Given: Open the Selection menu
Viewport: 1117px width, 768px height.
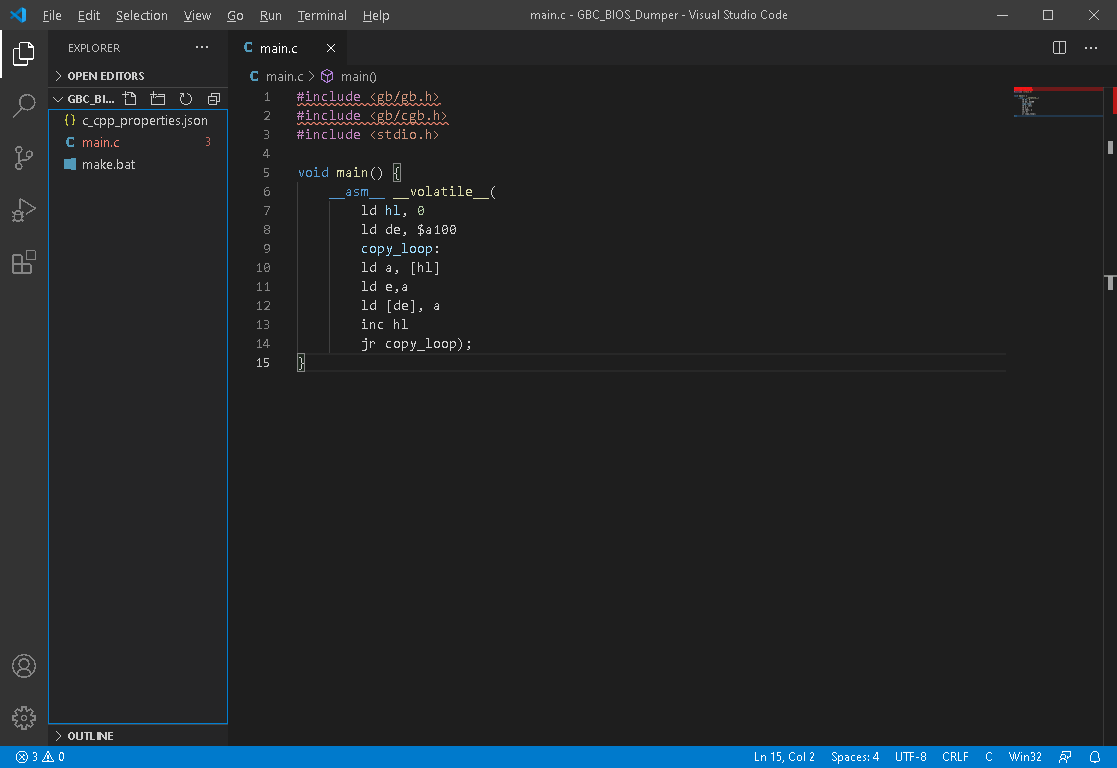Looking at the screenshot, I should 142,15.
